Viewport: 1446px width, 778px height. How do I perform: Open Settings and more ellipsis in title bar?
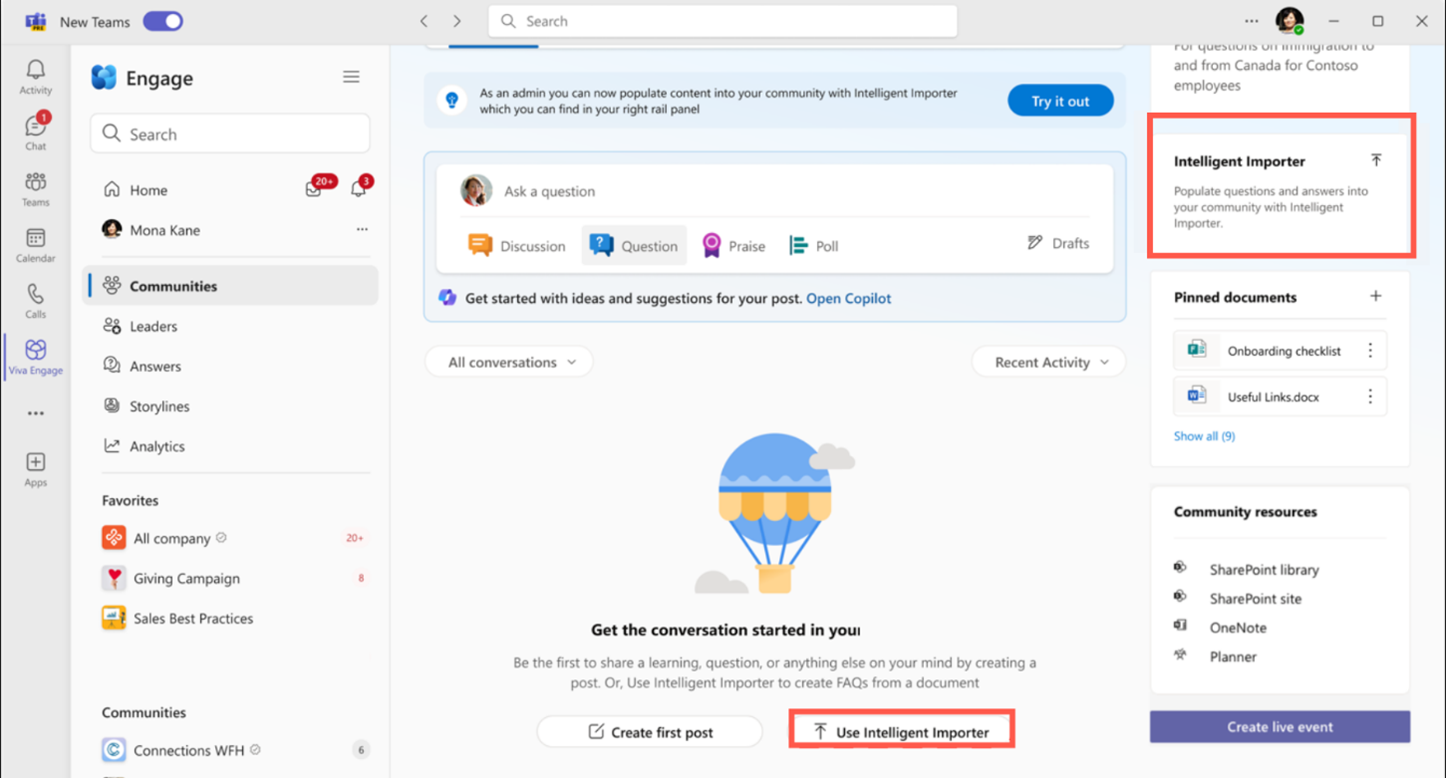(x=1251, y=21)
